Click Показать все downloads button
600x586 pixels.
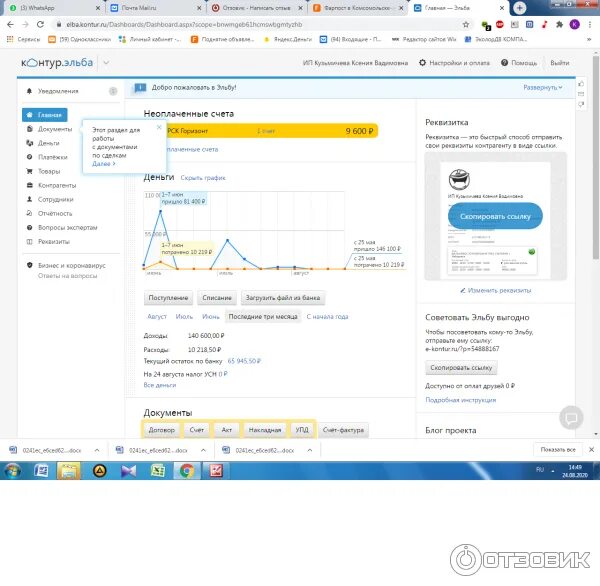[558, 450]
